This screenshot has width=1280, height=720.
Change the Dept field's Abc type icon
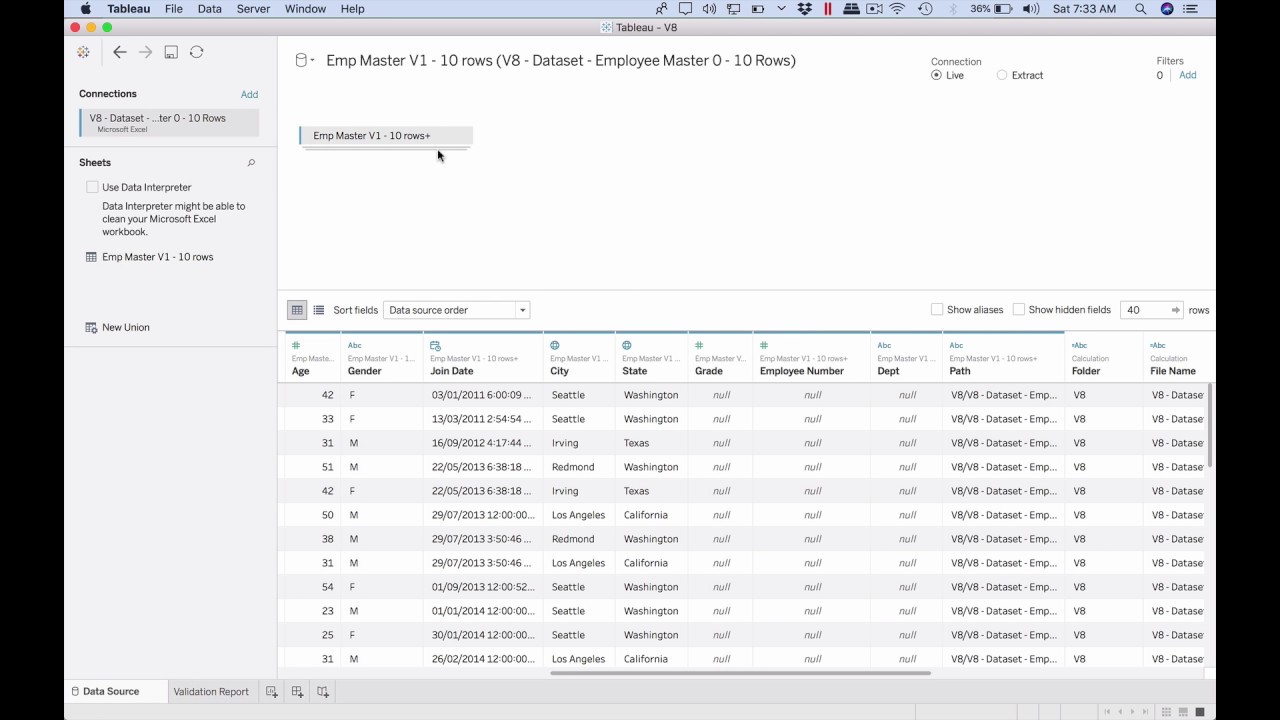point(884,345)
